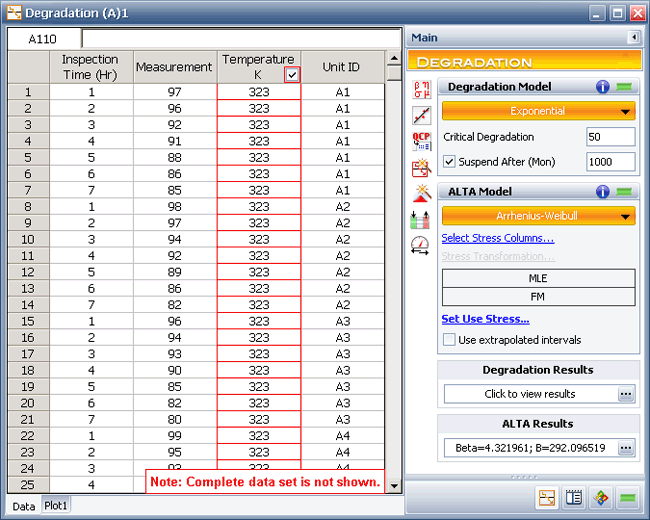The width and height of the screenshot is (650, 520).
Task: Click the Calculate (beta eta) icon
Action: [421, 89]
